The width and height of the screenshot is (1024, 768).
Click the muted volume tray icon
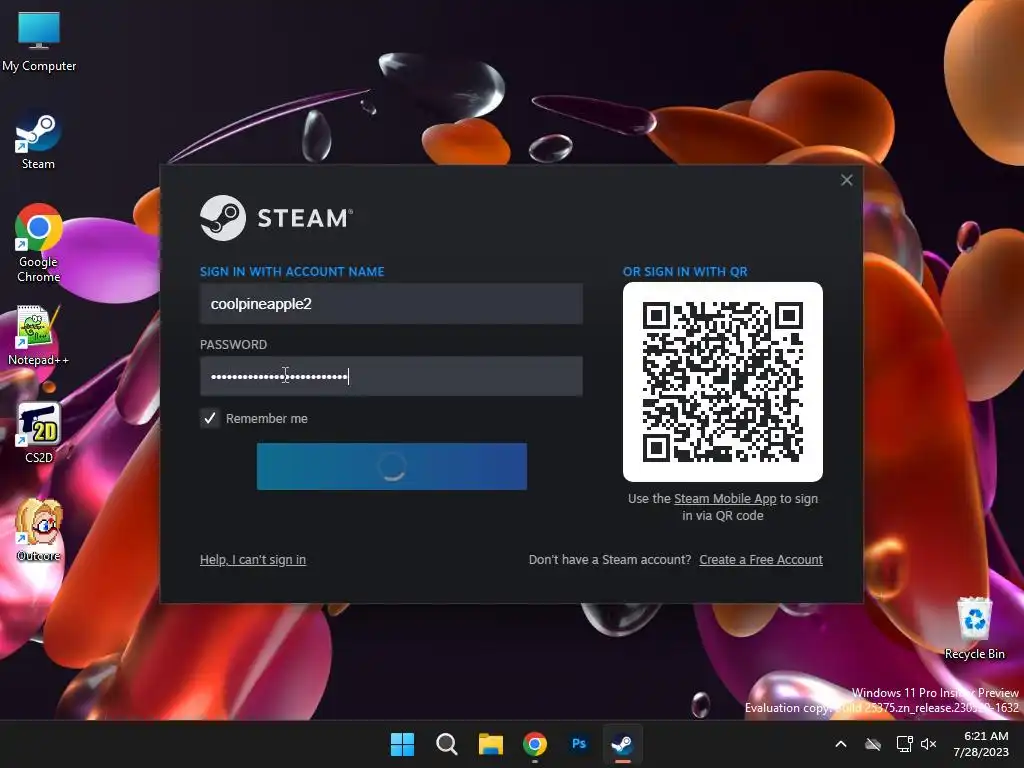pyautogui.click(x=928, y=744)
